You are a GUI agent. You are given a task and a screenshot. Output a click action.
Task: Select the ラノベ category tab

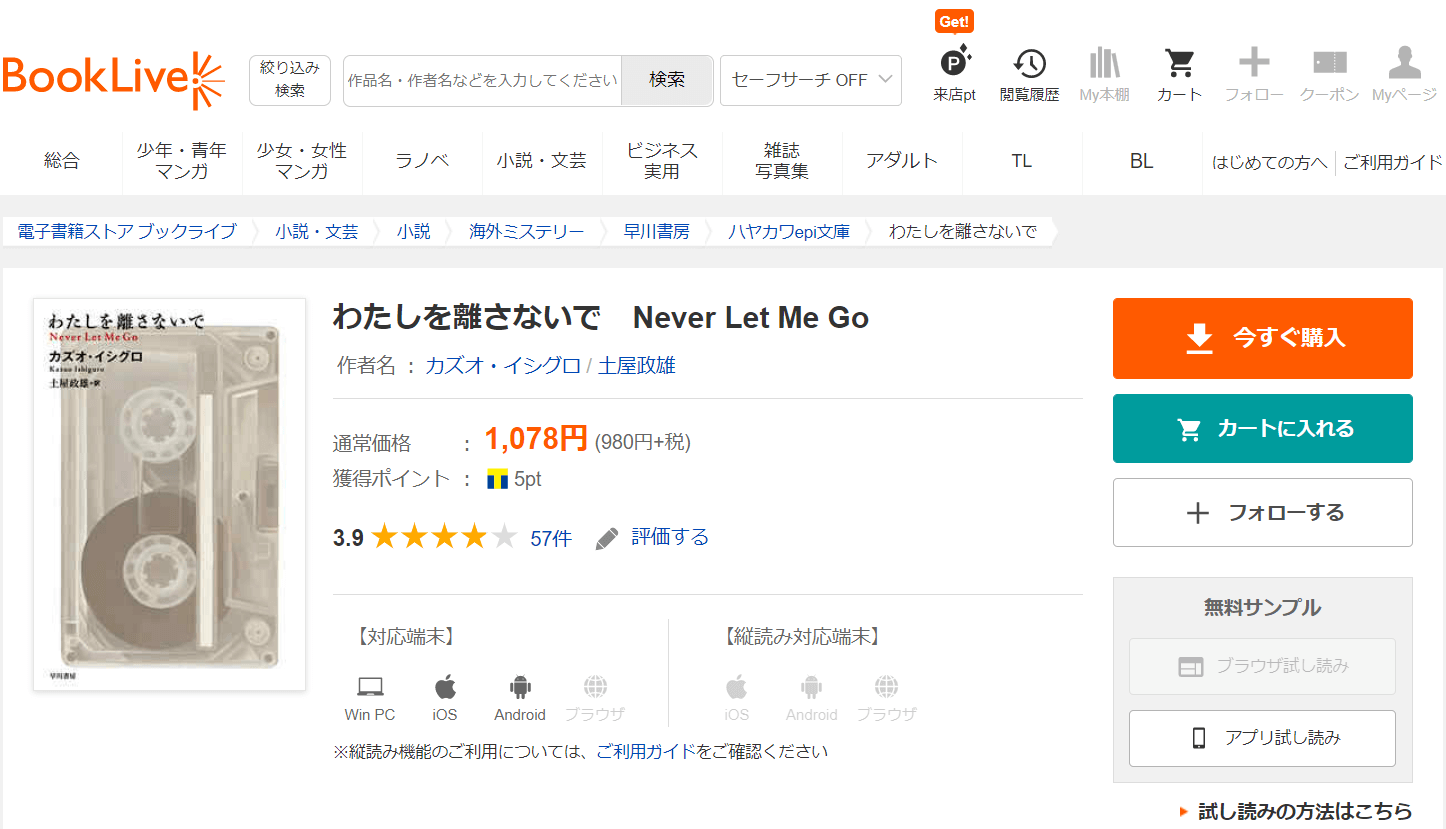pyautogui.click(x=422, y=161)
